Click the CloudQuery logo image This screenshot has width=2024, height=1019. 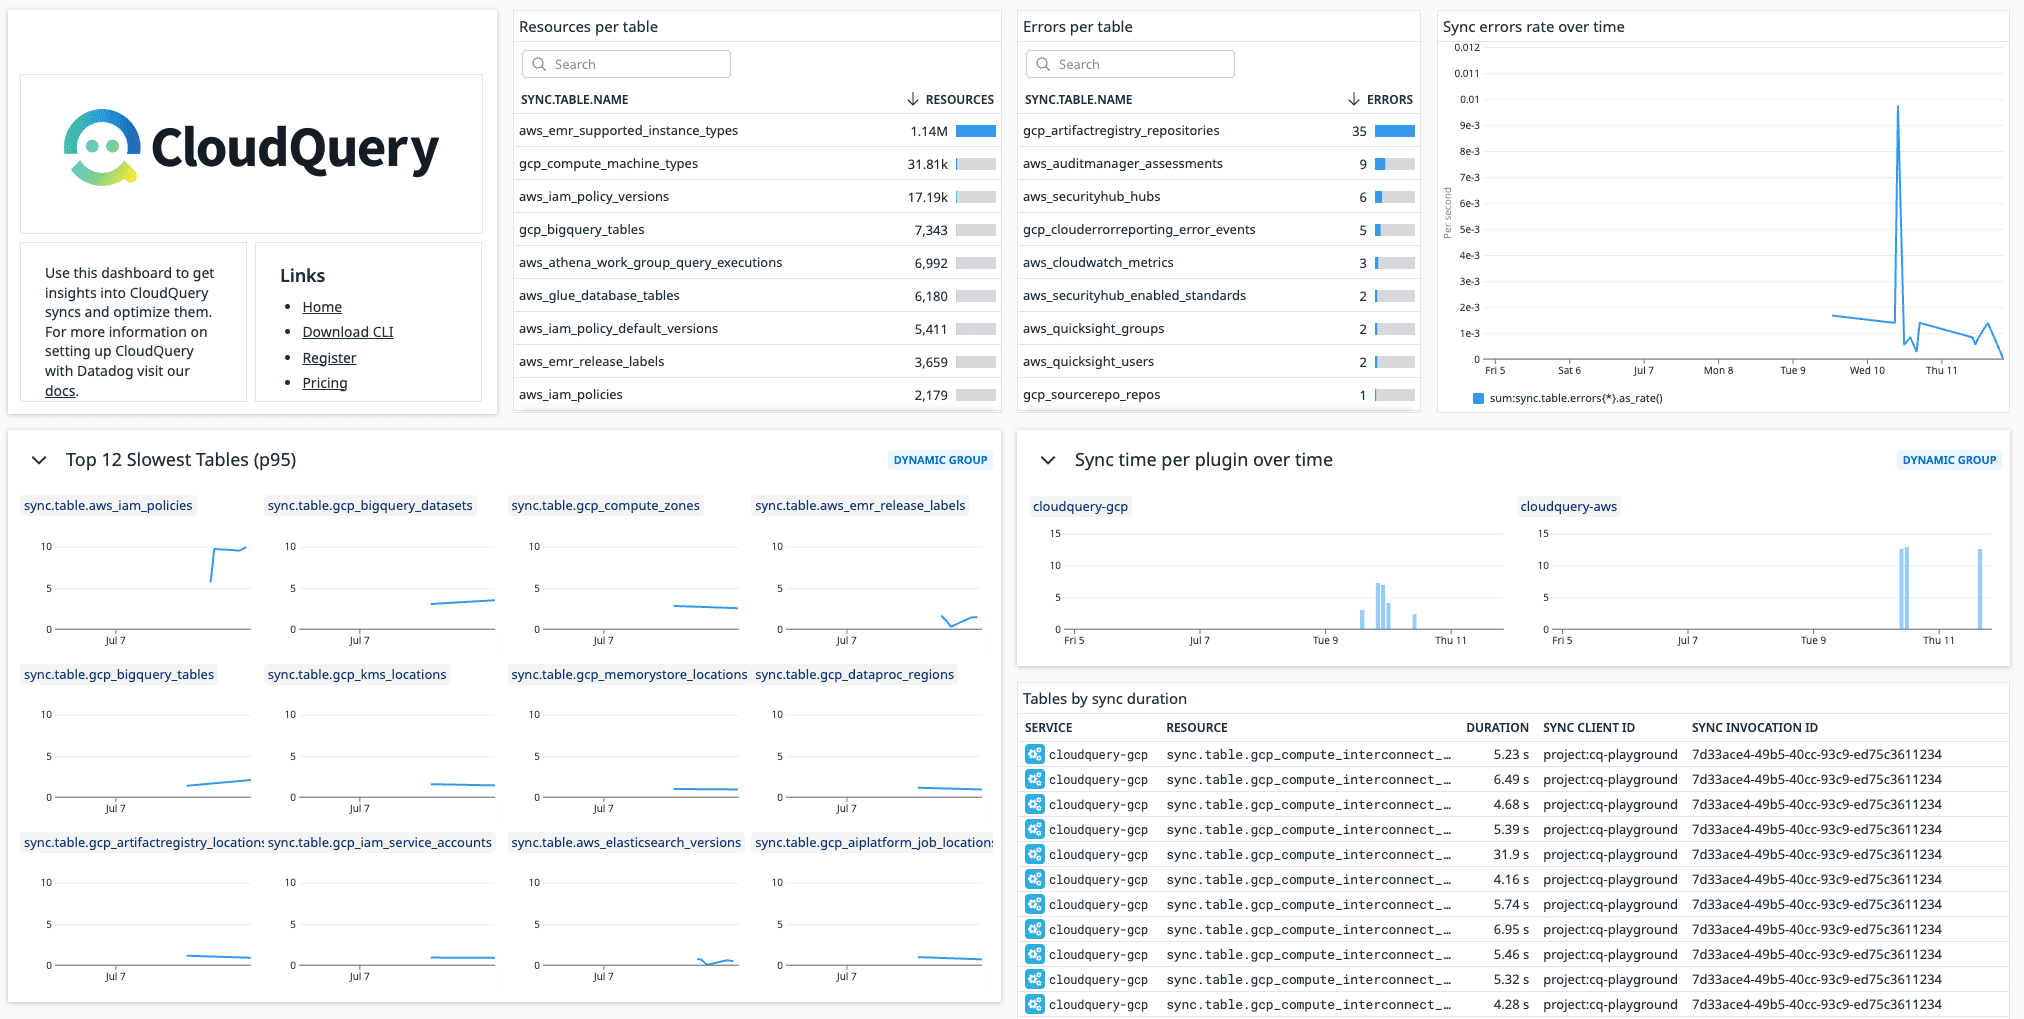(x=251, y=148)
